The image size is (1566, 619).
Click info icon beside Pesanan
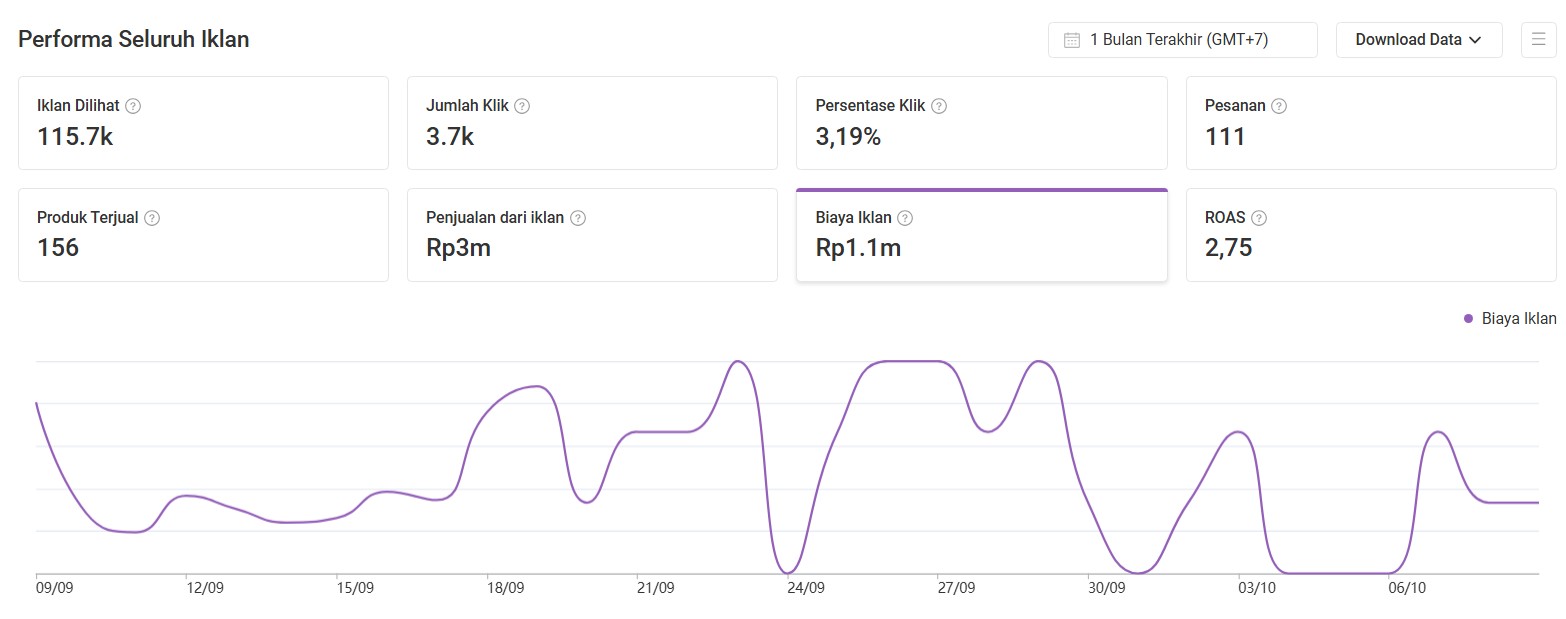(x=1278, y=106)
